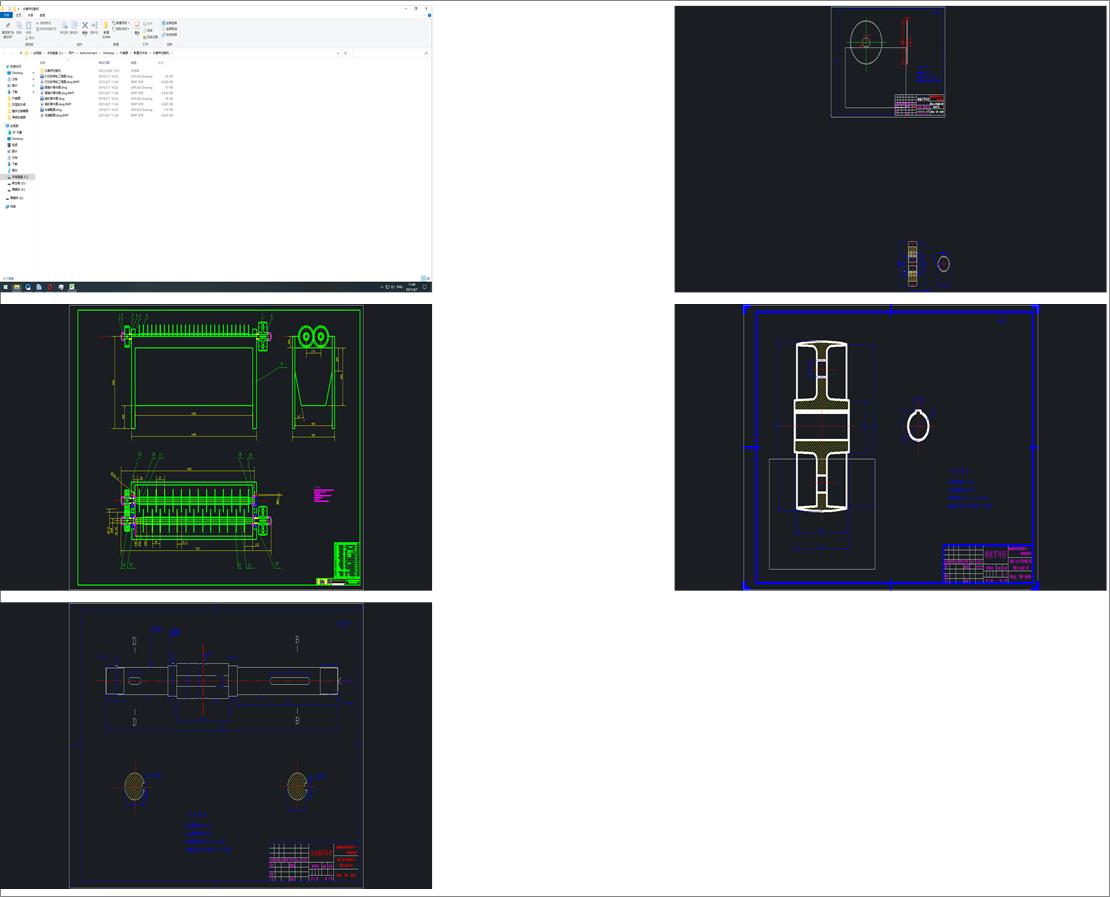Show hidden tray icons with the chevron

point(382,287)
